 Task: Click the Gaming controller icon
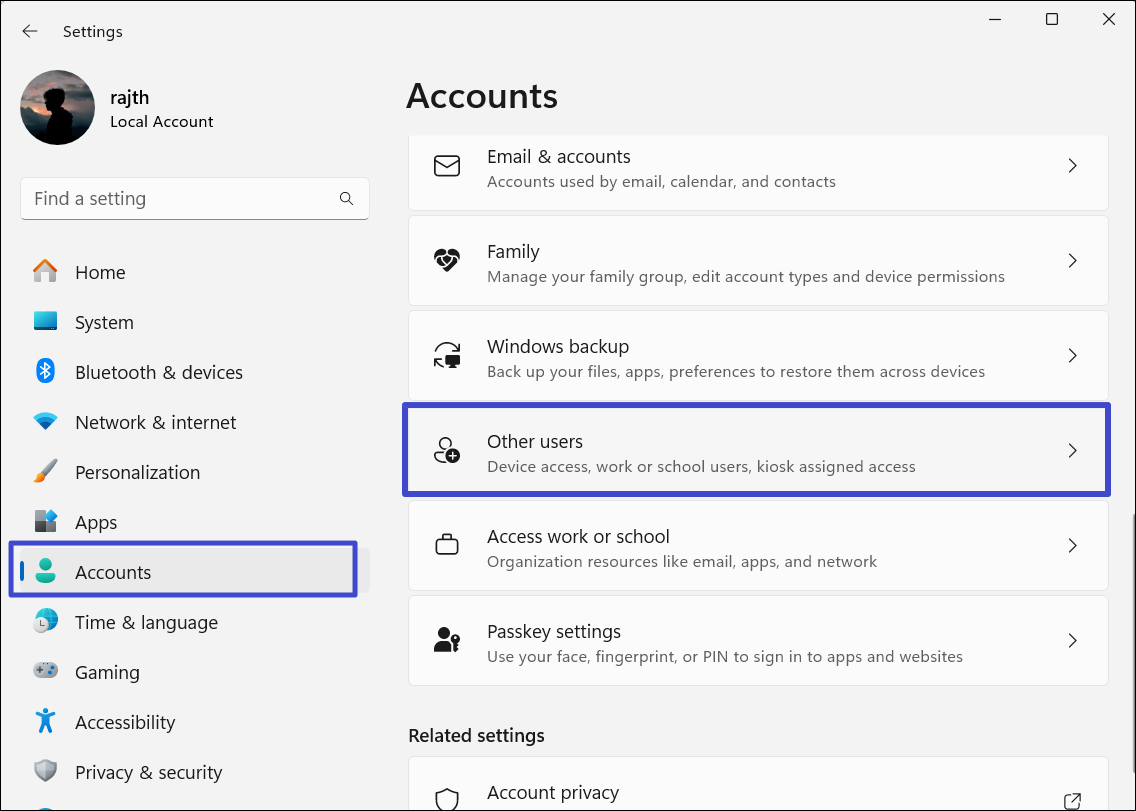(x=45, y=672)
